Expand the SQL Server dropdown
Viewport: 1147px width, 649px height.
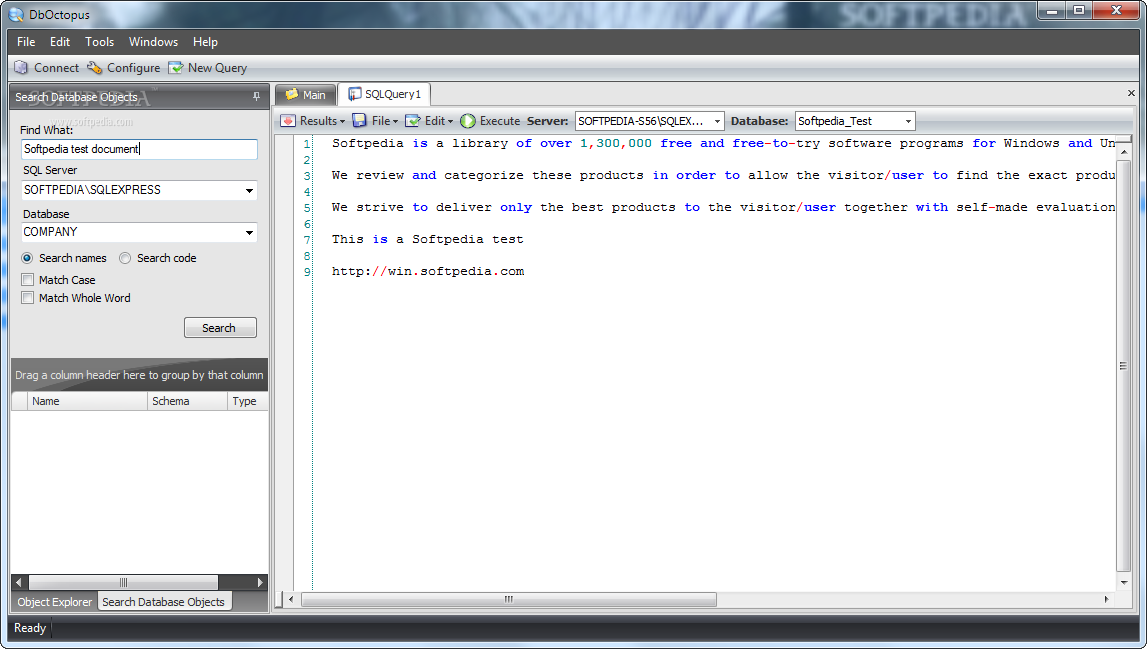pos(249,190)
